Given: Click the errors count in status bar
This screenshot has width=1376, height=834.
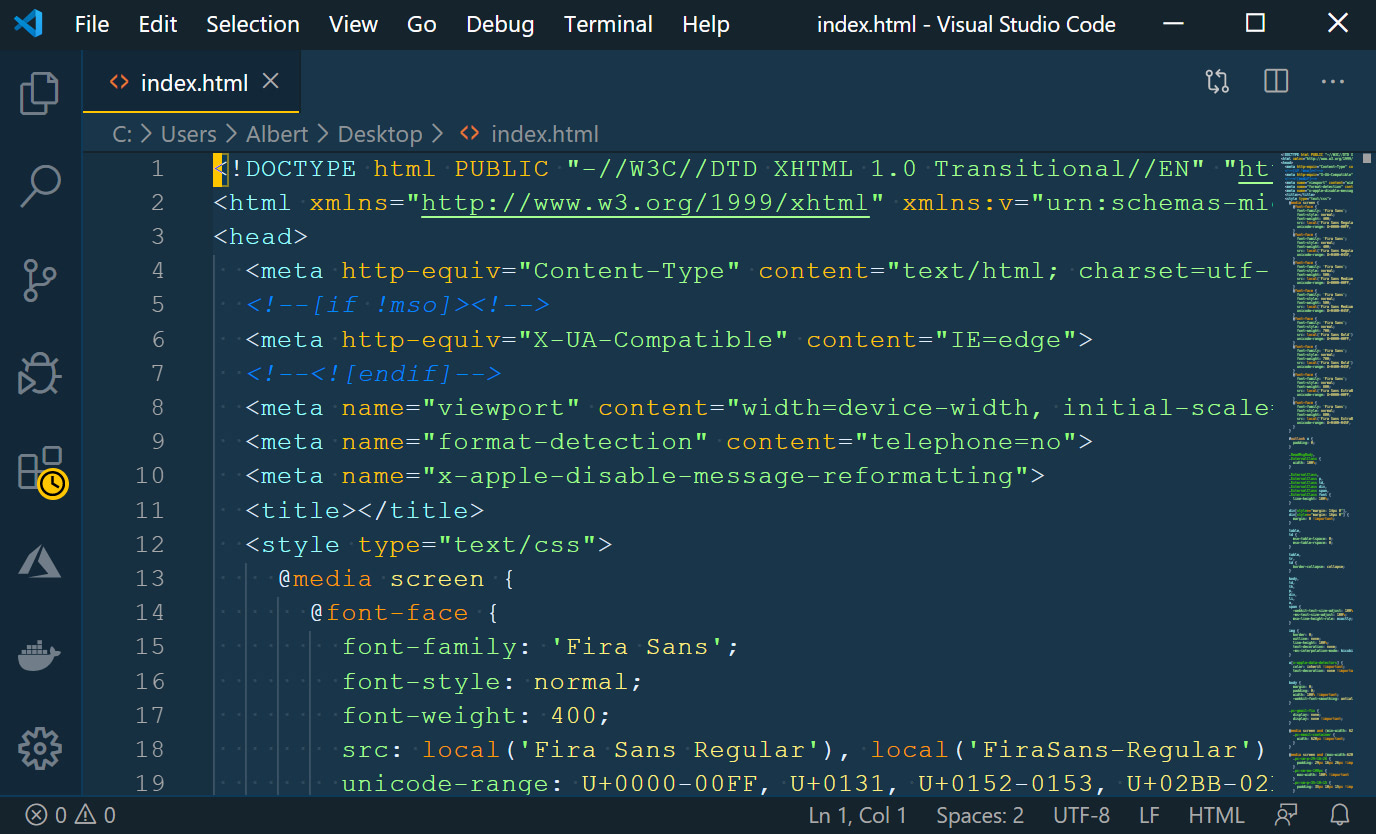Looking at the screenshot, I should click(x=46, y=815).
